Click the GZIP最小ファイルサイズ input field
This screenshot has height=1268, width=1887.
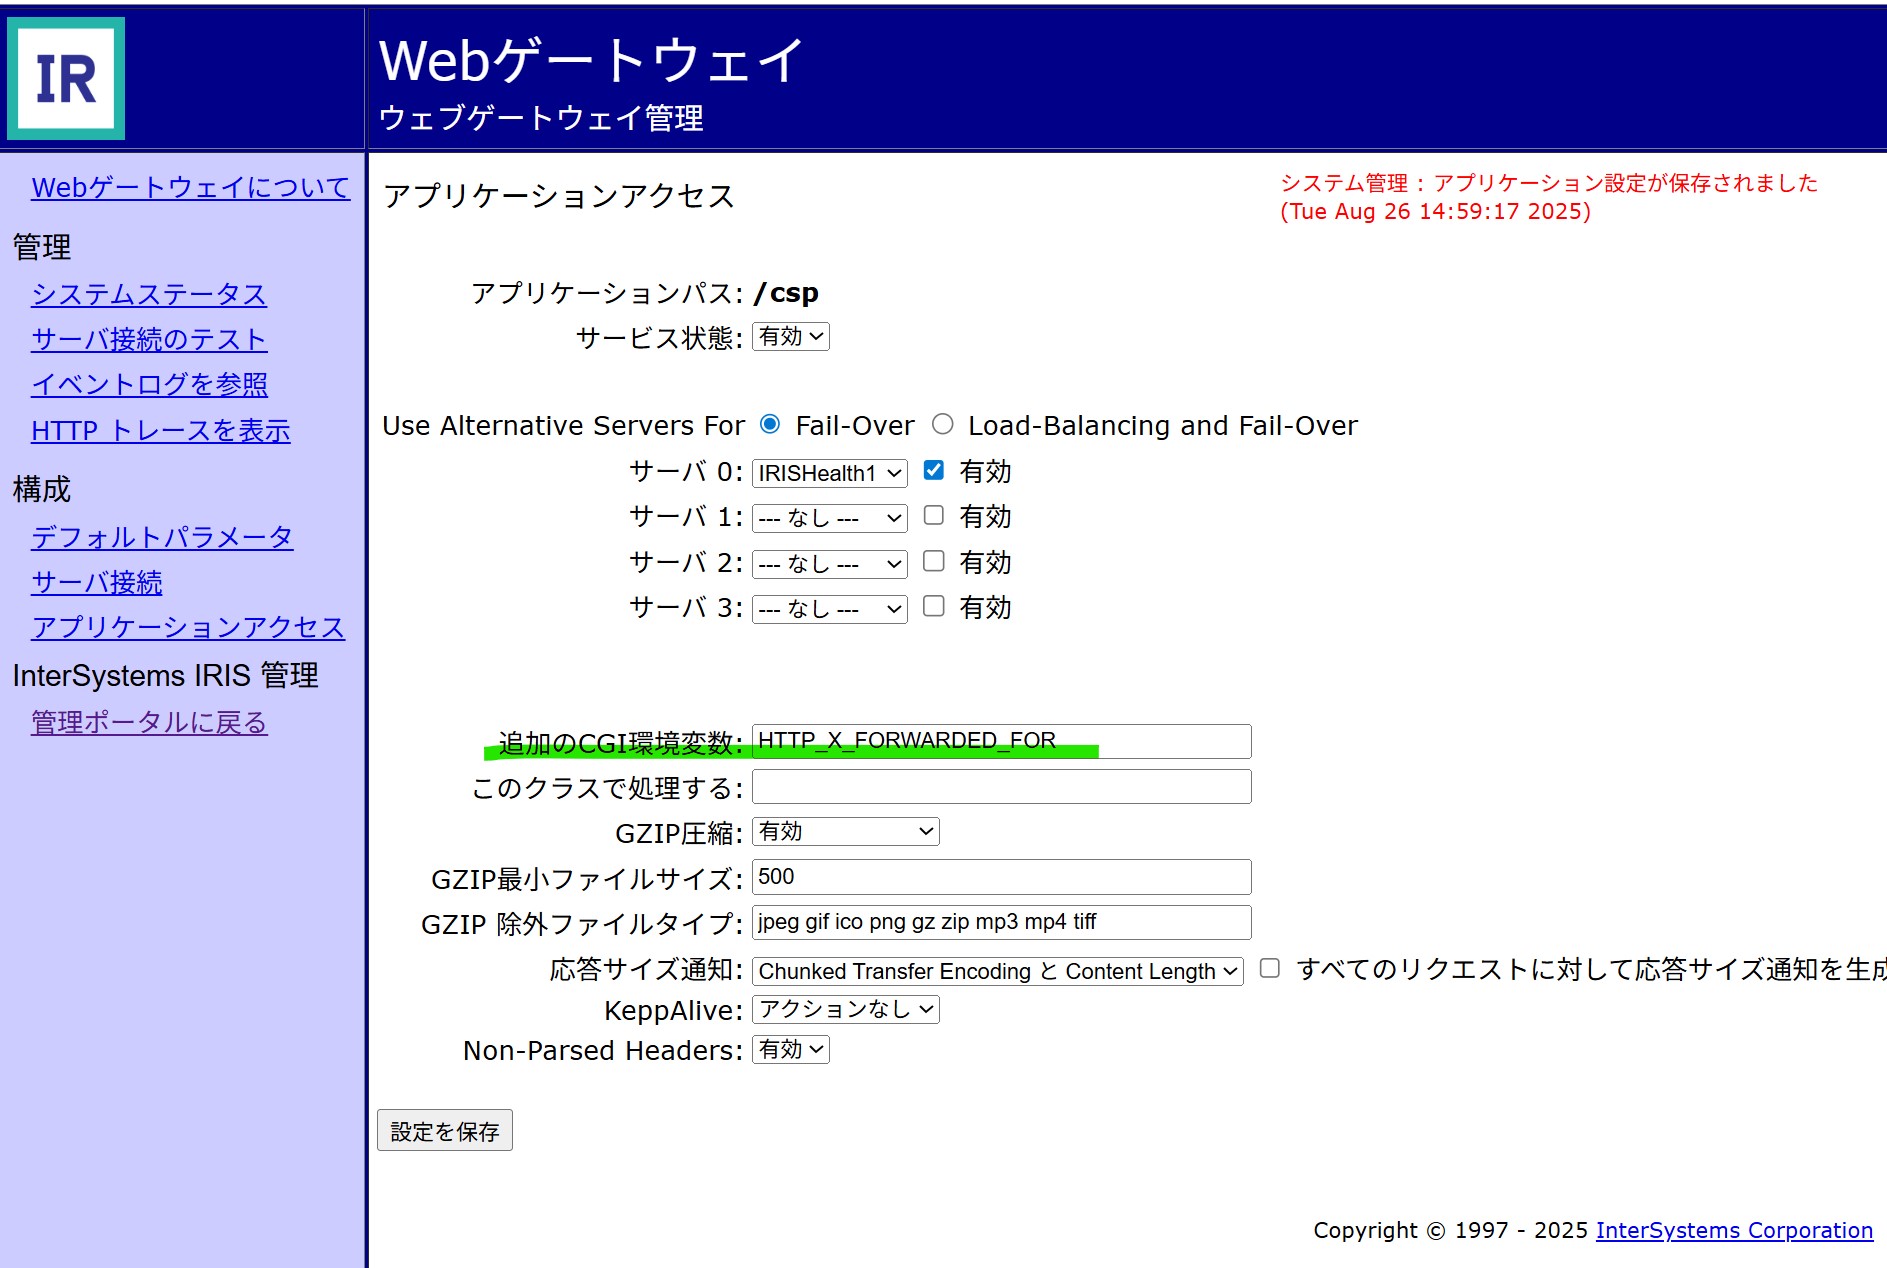tap(1001, 877)
